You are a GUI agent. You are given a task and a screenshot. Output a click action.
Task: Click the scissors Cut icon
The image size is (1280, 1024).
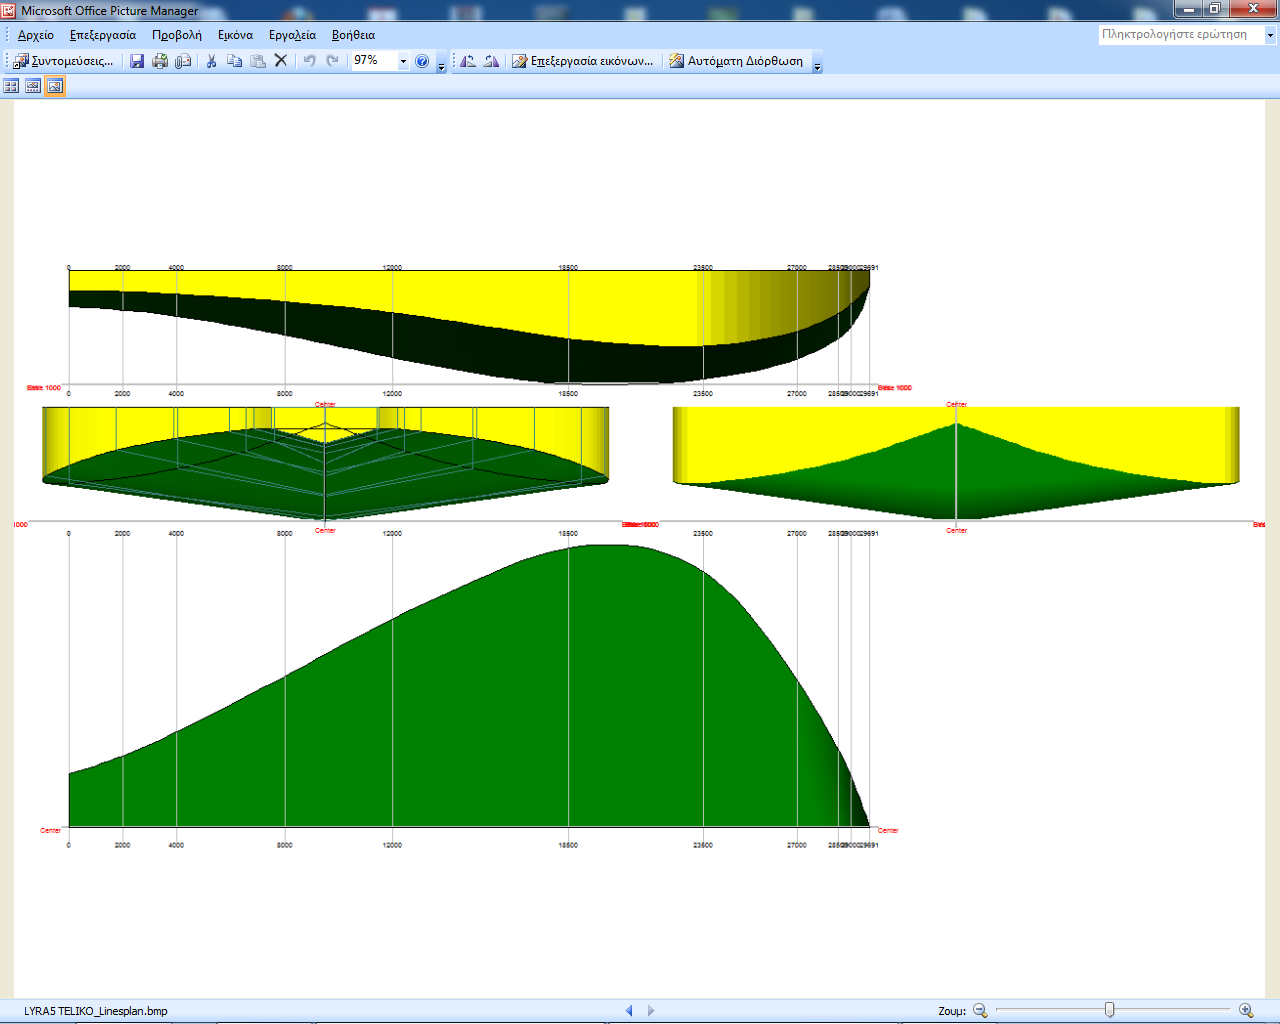pyautogui.click(x=211, y=61)
